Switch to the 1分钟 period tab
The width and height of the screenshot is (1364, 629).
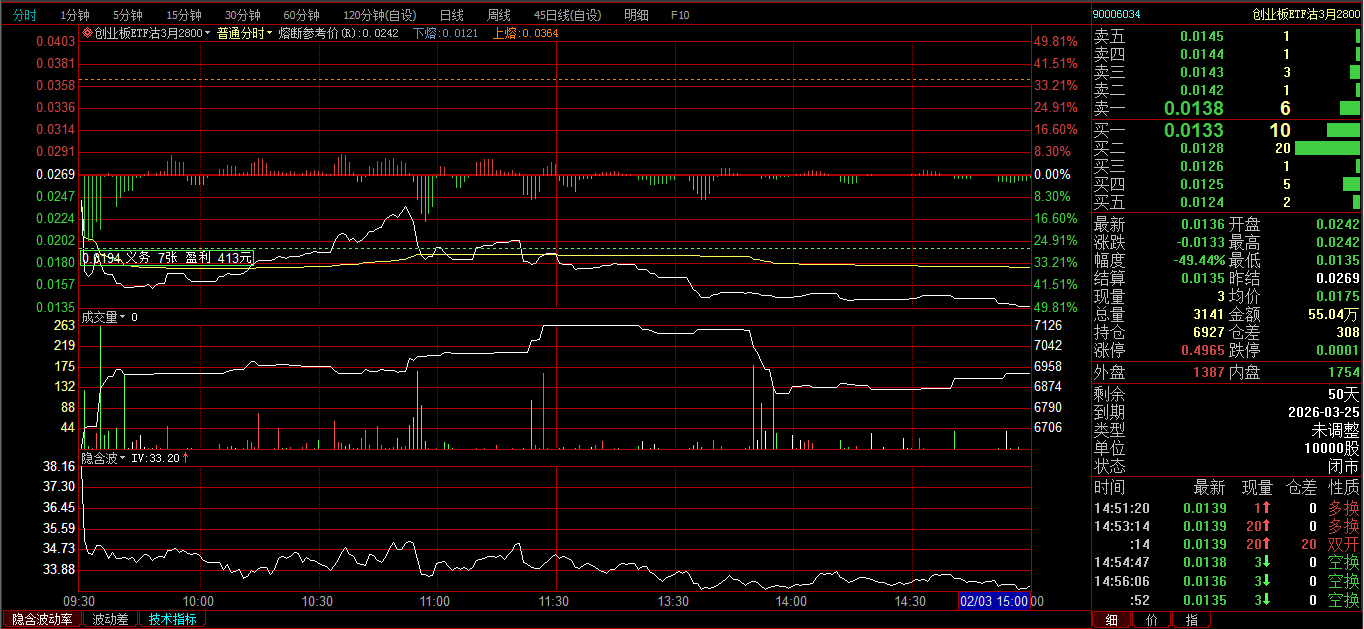pyautogui.click(x=75, y=15)
